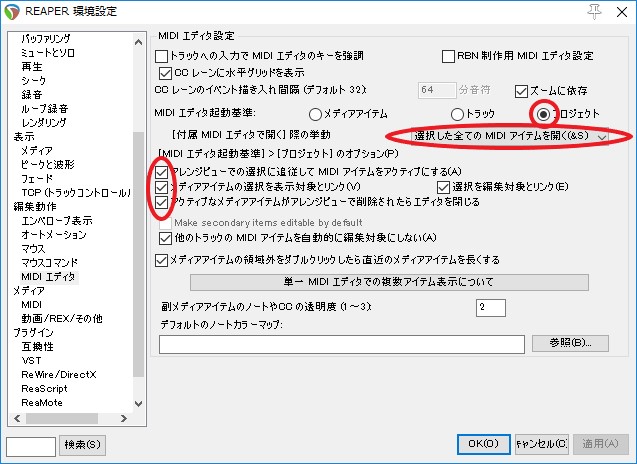Image resolution: width=637 pixels, height=464 pixels.
Task: Select プロジェクト radio button
Action: click(x=544, y=115)
